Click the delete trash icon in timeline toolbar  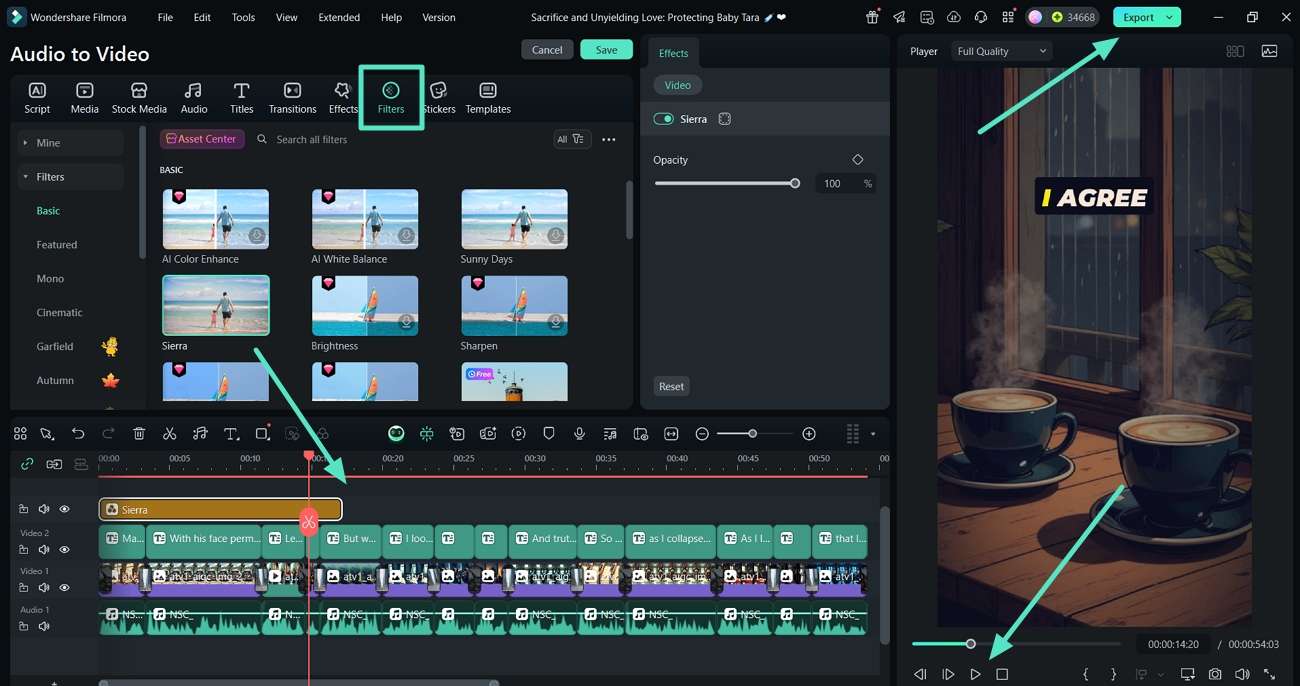click(x=139, y=434)
